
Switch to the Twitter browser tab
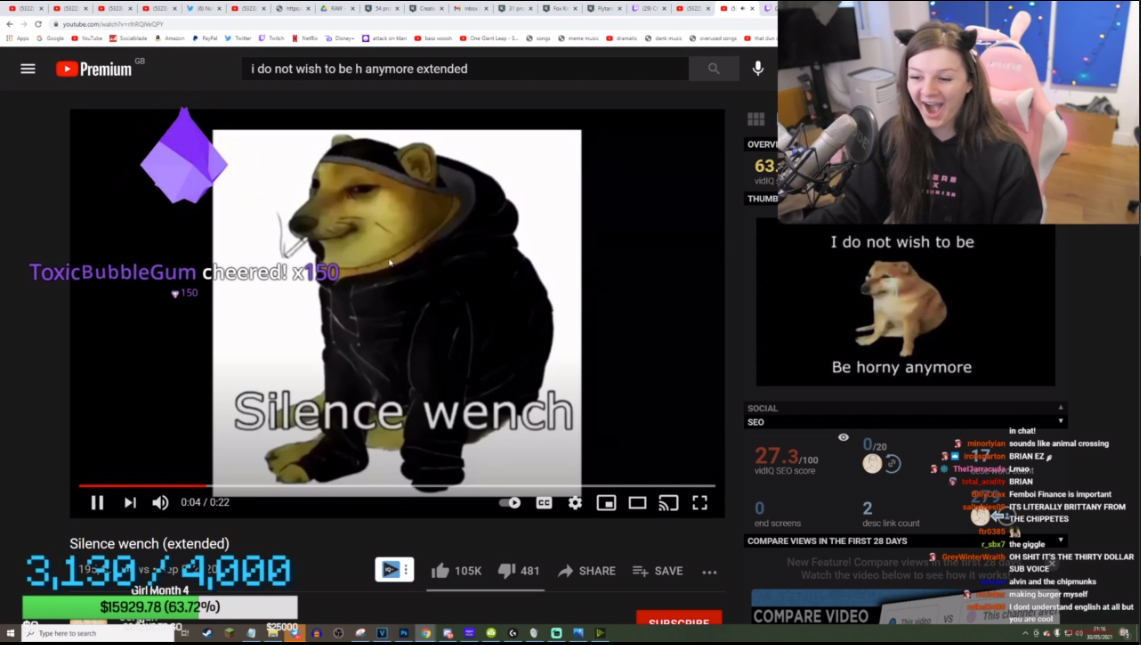(203, 9)
